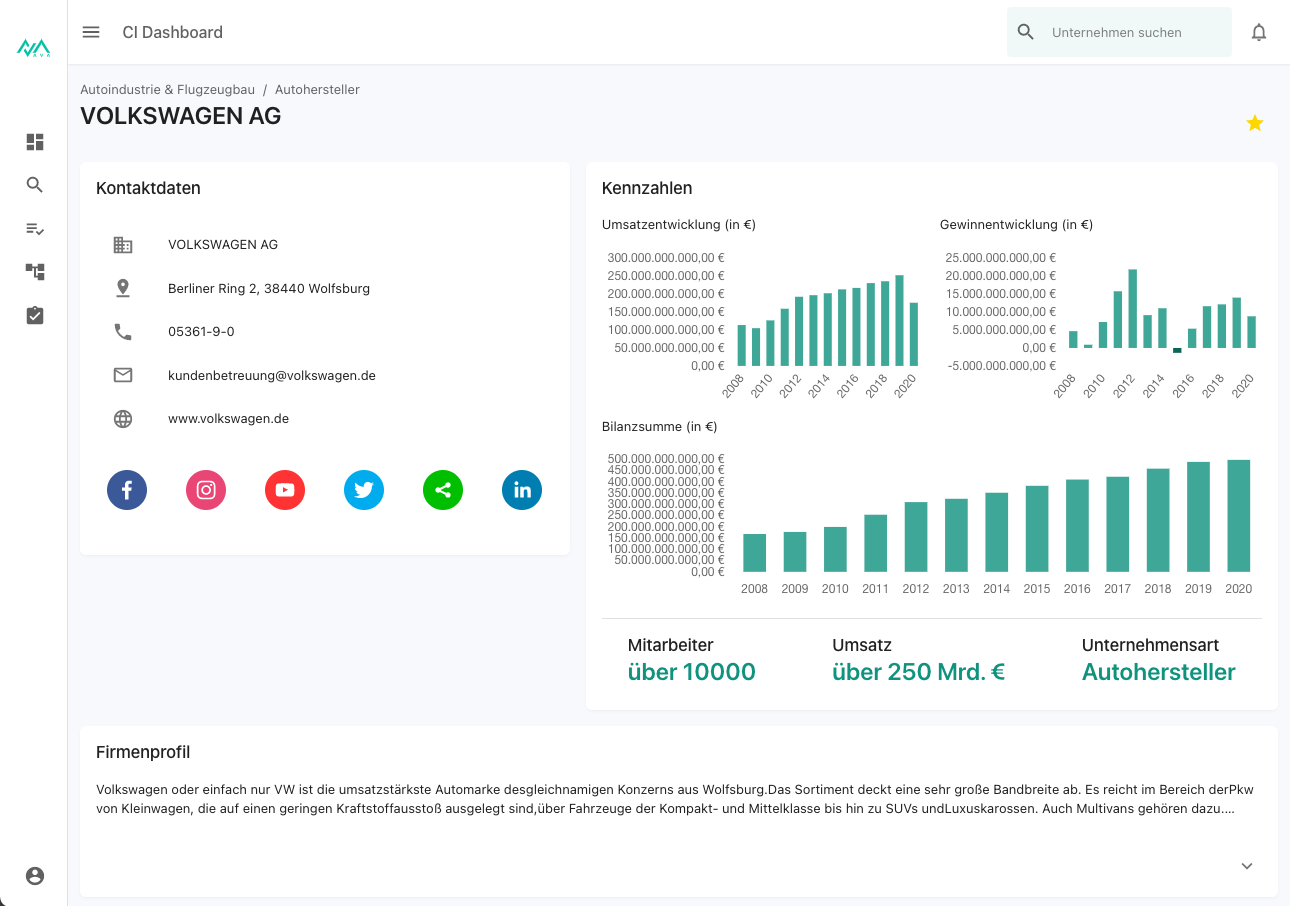Click the CI Dashboard title
Viewport: 1290px width, 906px height.
(x=173, y=32)
